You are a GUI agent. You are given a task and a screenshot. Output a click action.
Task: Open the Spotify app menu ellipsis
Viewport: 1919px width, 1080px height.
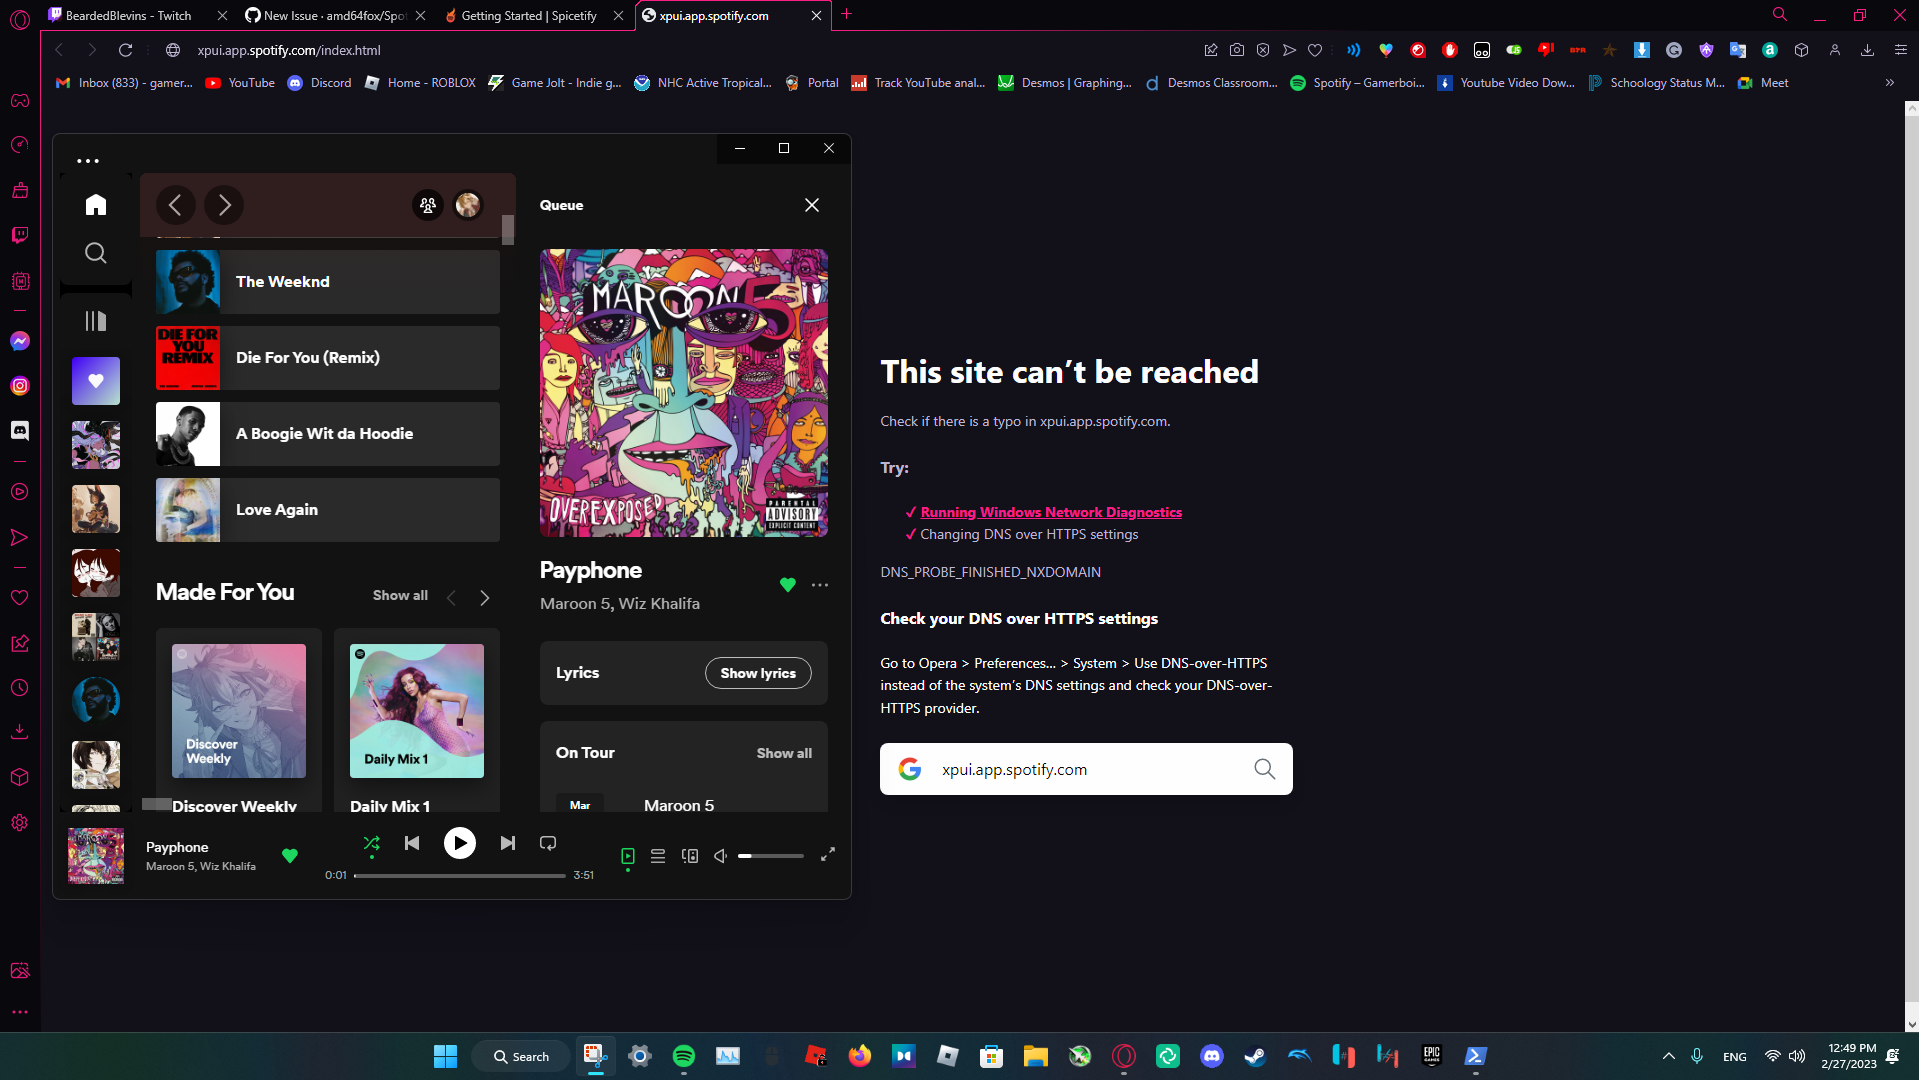pyautogui.click(x=88, y=160)
